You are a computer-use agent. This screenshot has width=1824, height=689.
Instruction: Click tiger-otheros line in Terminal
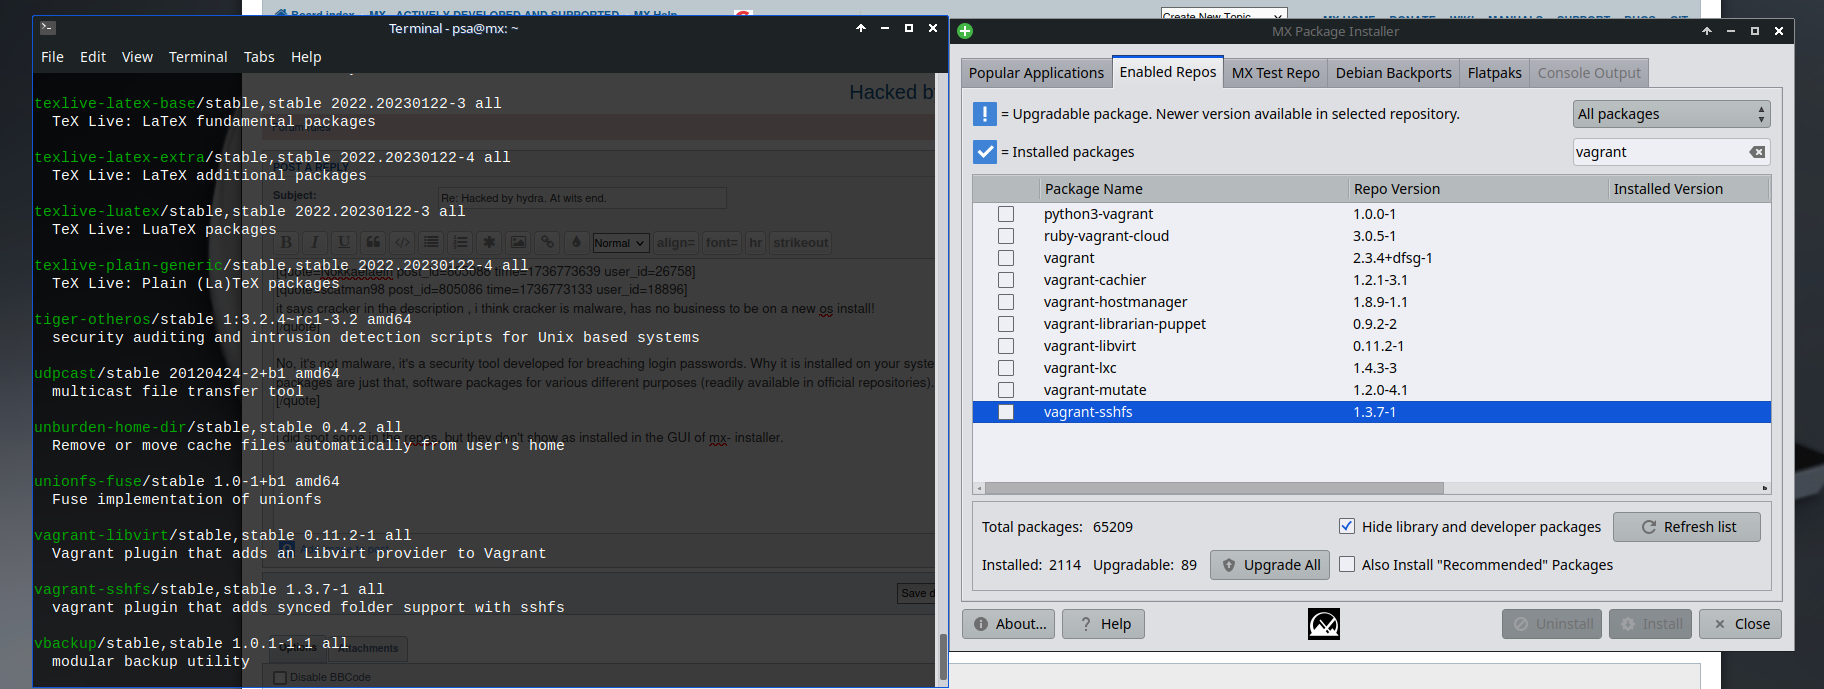[223, 320]
